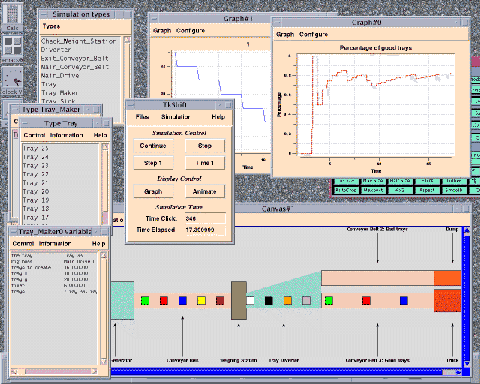Open Graph menu in Graph#1 window
This screenshot has height=384, width=480.
(162, 31)
